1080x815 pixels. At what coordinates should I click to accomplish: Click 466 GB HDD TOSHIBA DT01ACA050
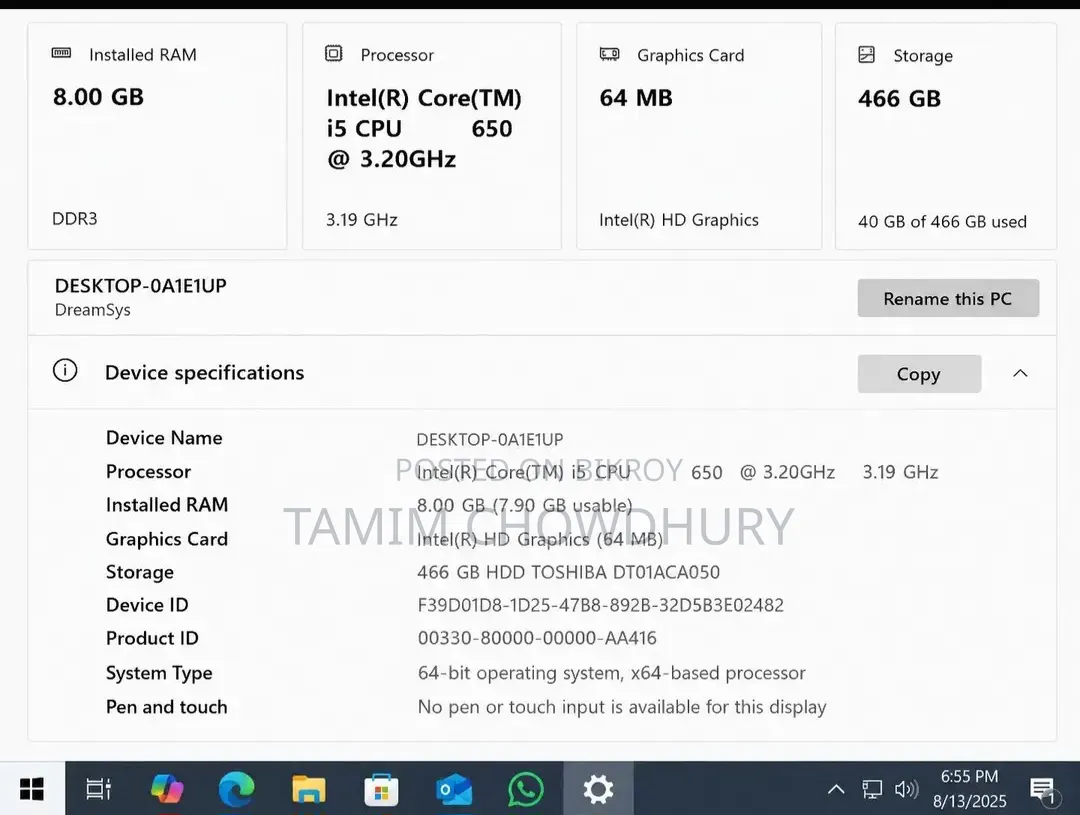coord(568,572)
